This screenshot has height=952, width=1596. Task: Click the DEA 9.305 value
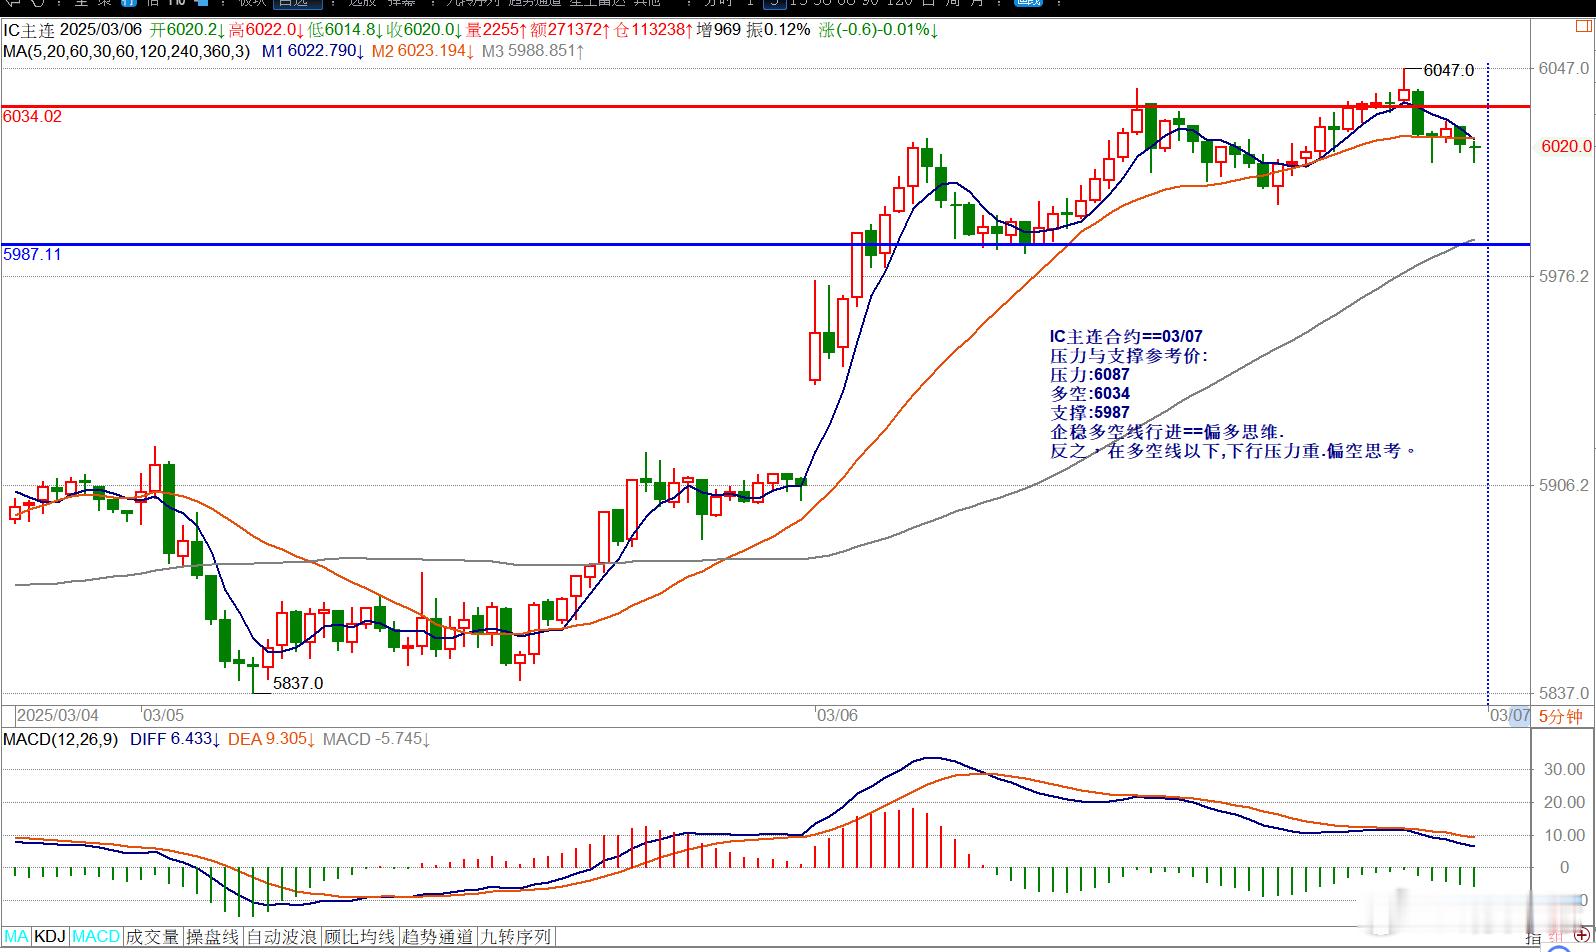pyautogui.click(x=272, y=739)
